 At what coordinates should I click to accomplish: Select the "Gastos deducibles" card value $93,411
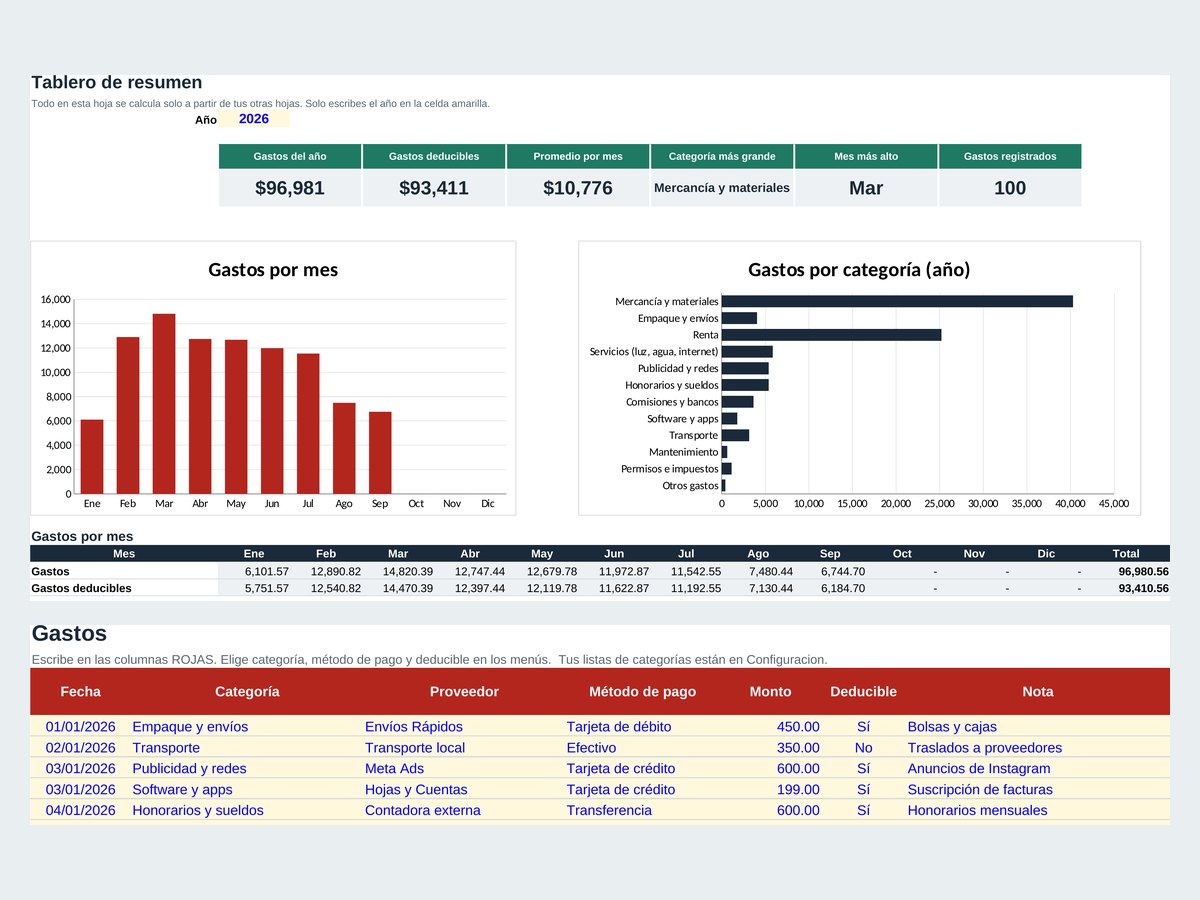[434, 188]
